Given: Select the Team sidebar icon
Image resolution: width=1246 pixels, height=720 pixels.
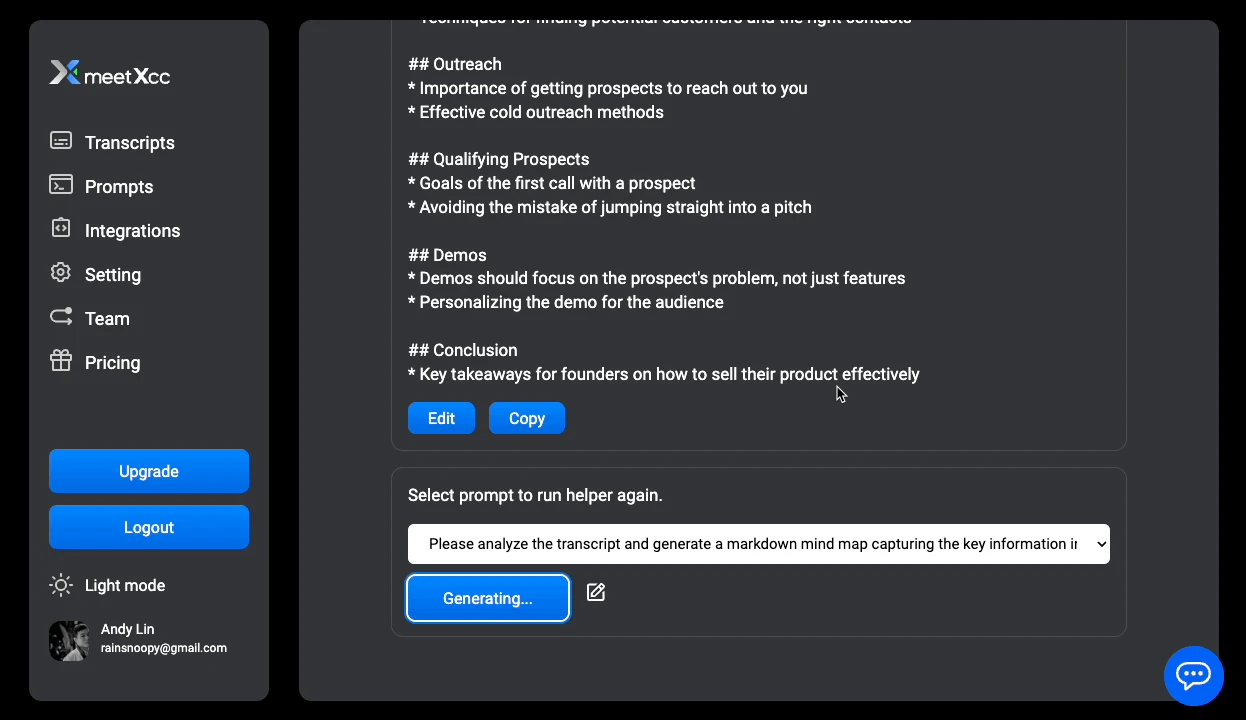Looking at the screenshot, I should tap(60, 318).
